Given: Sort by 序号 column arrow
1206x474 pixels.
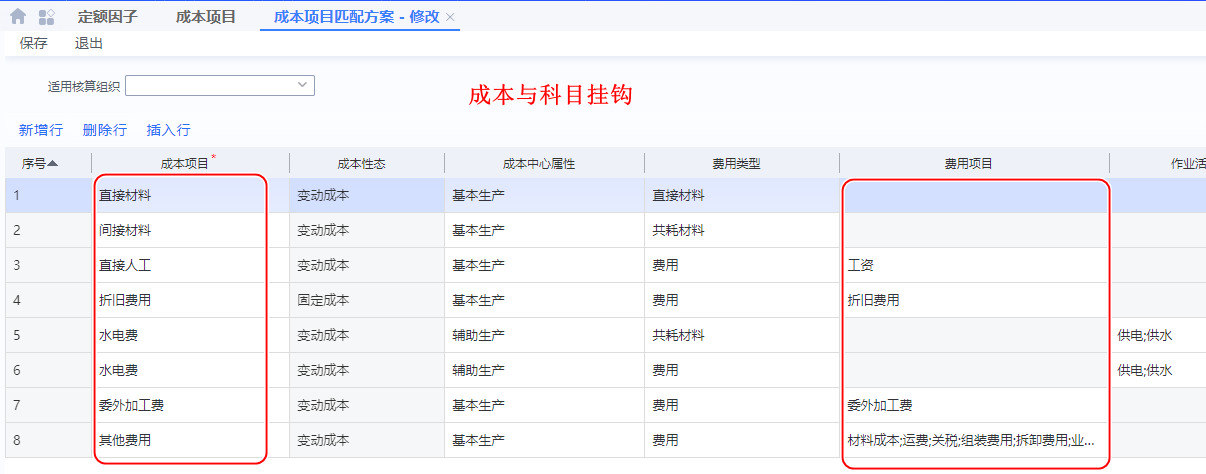Looking at the screenshot, I should (52, 163).
